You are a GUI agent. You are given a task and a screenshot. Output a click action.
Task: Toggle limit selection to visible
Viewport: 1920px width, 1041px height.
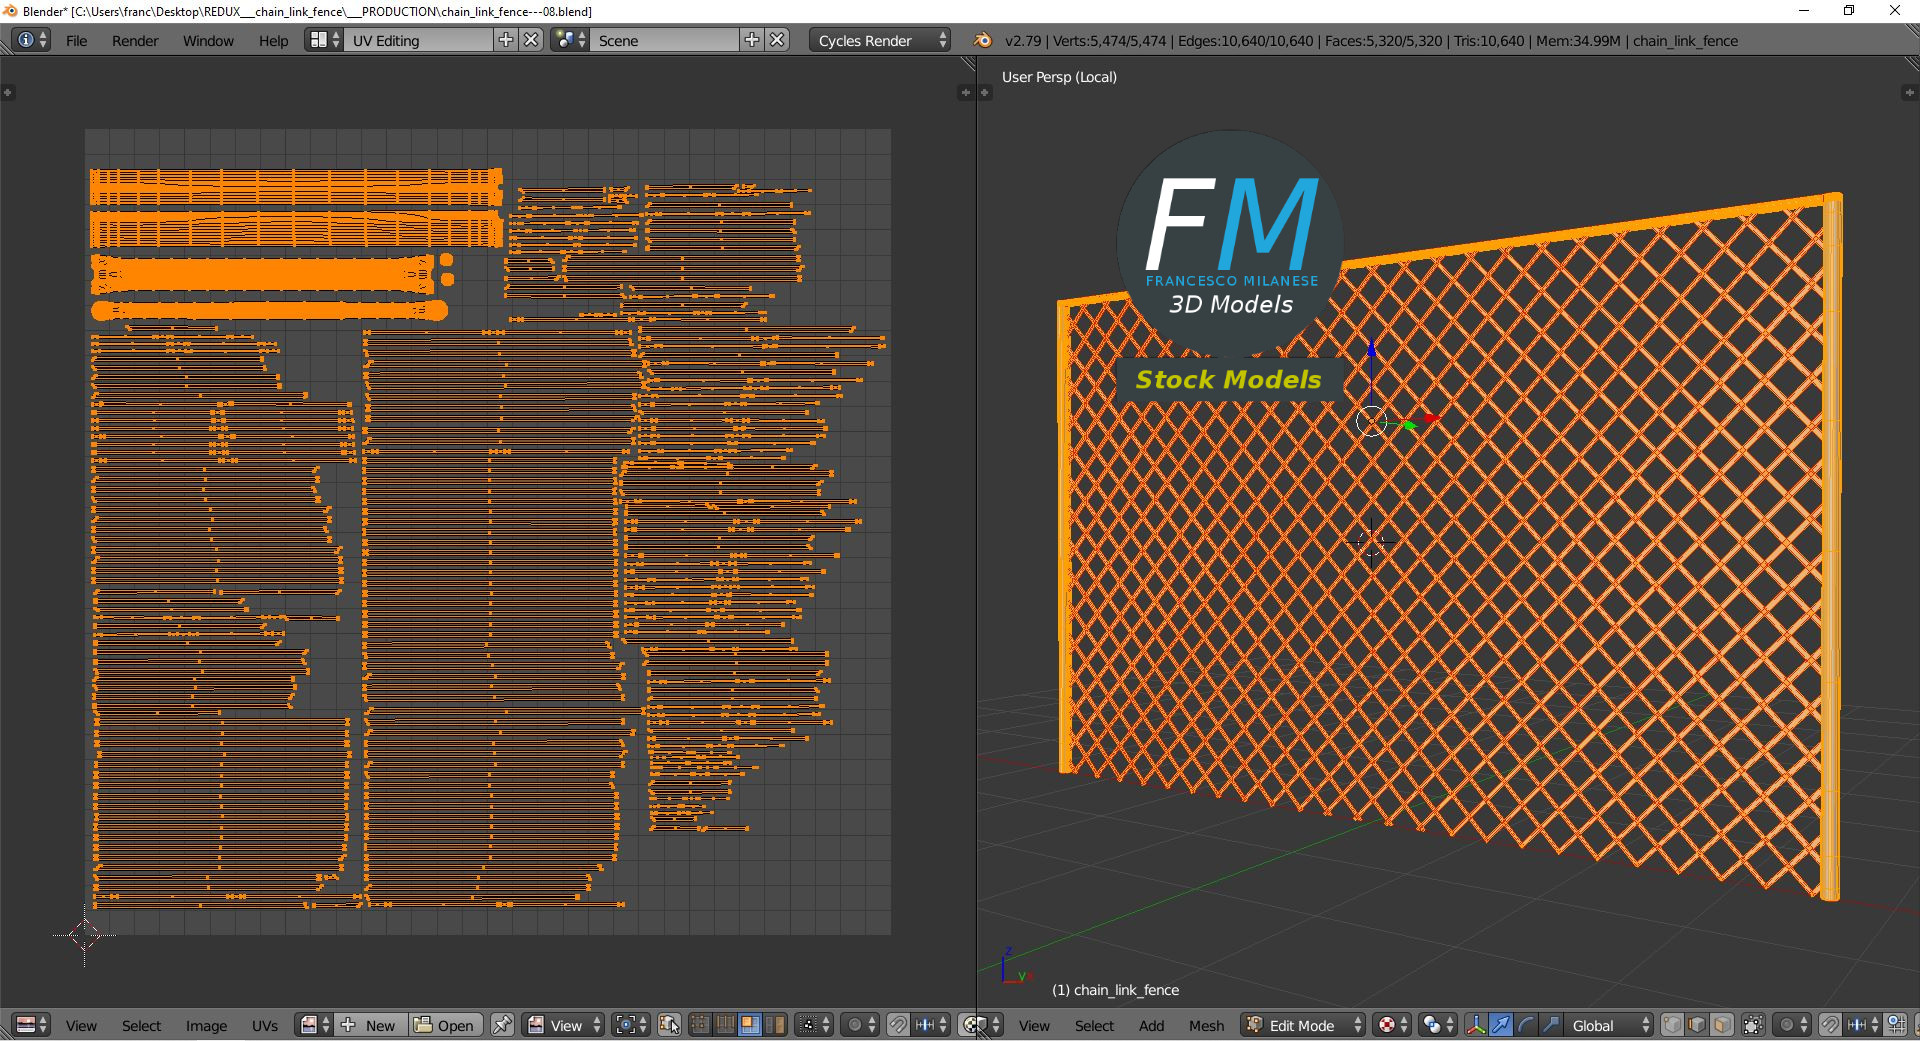1753,1025
